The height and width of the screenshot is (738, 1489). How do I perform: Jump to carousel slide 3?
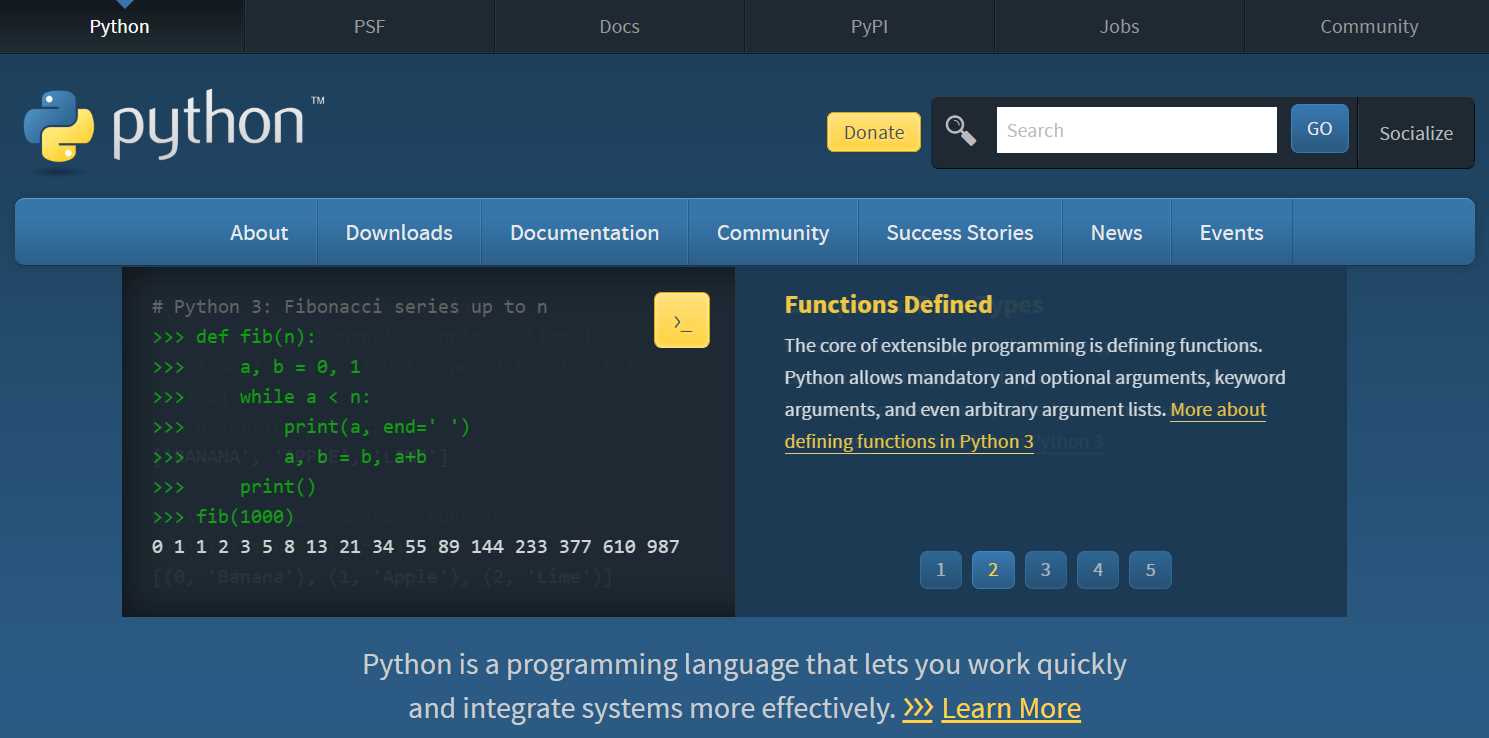point(1045,569)
